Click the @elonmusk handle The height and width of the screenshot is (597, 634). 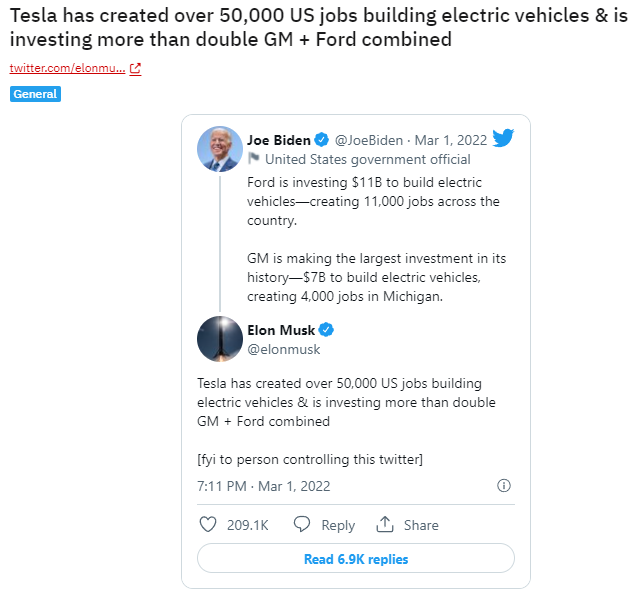(284, 350)
